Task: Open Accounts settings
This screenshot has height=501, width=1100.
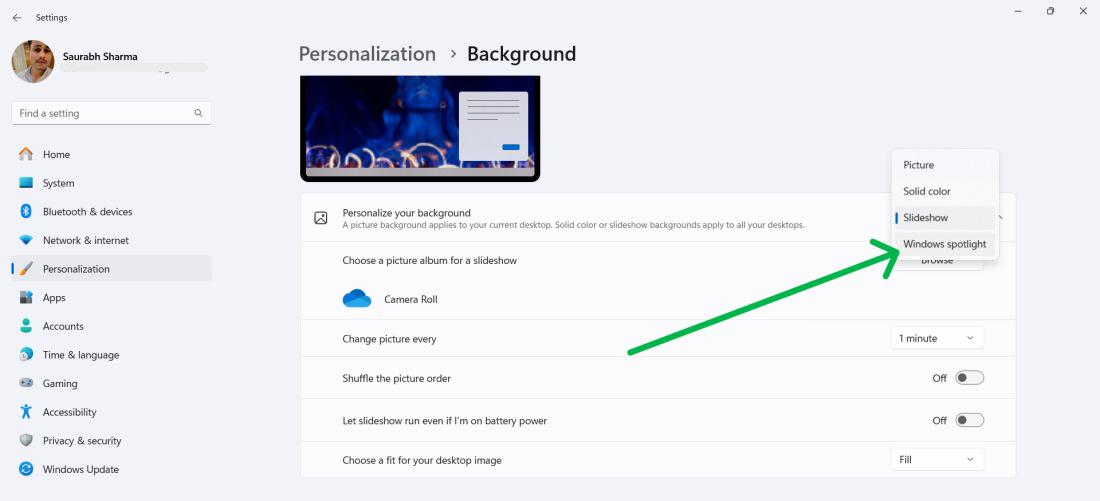Action: (112, 326)
